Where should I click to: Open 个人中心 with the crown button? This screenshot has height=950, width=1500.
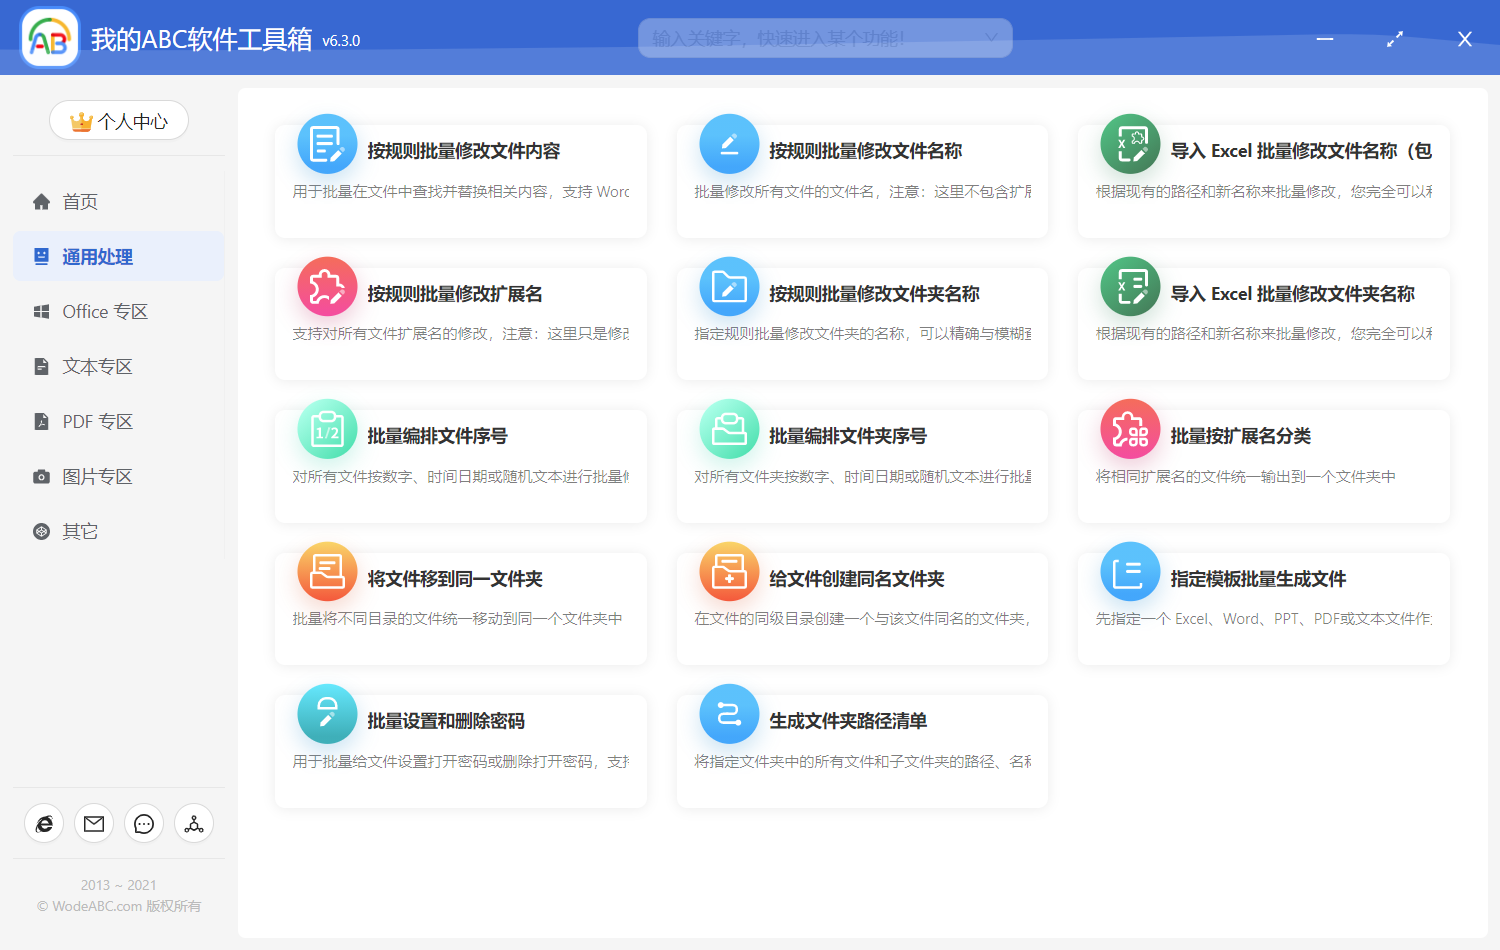(118, 120)
